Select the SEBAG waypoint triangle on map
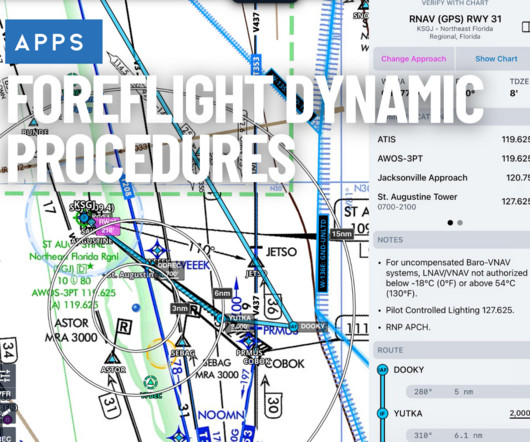The height and width of the screenshot is (442, 530). (183, 342)
